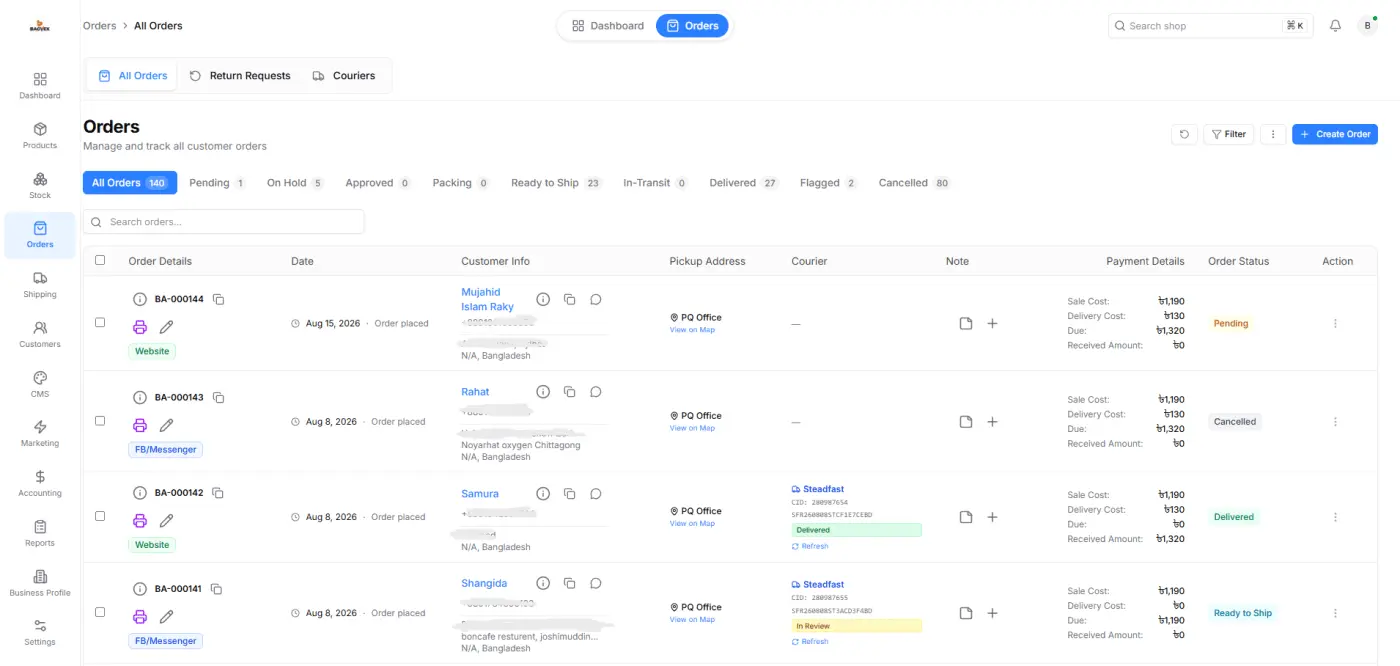Filter by Cancelled status tab
This screenshot has width=1400, height=666.
pyautogui.click(x=914, y=183)
